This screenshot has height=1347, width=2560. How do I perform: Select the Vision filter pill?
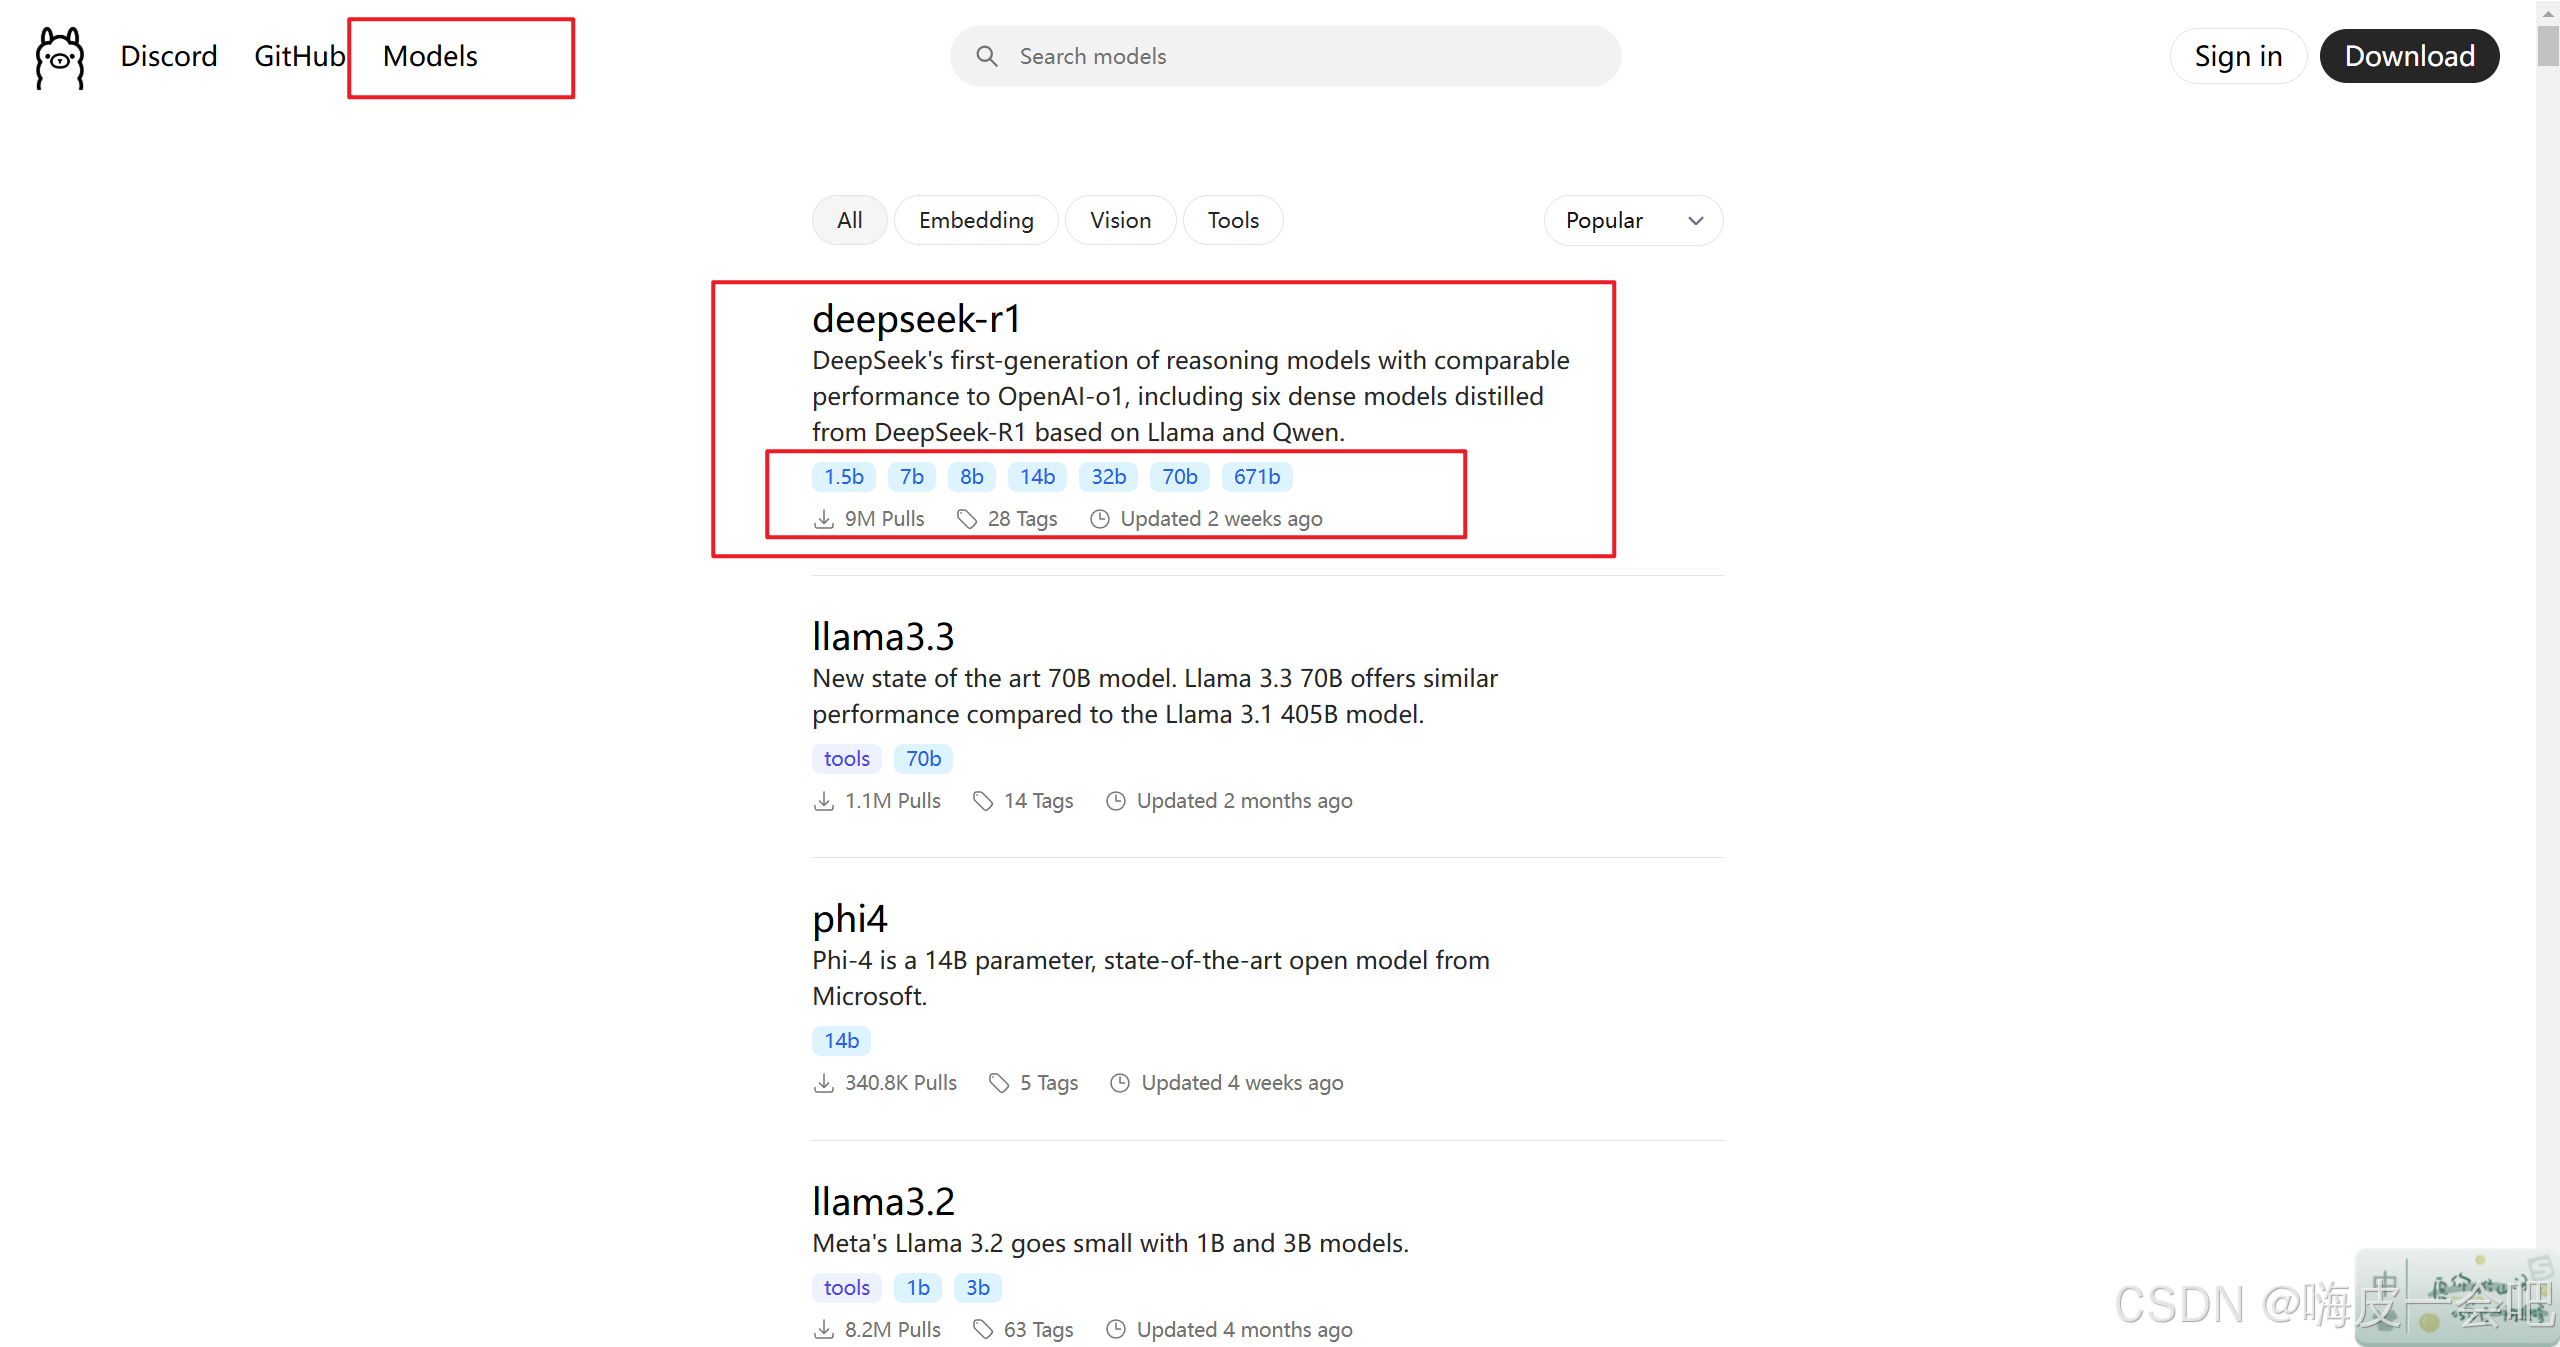pos(1120,220)
